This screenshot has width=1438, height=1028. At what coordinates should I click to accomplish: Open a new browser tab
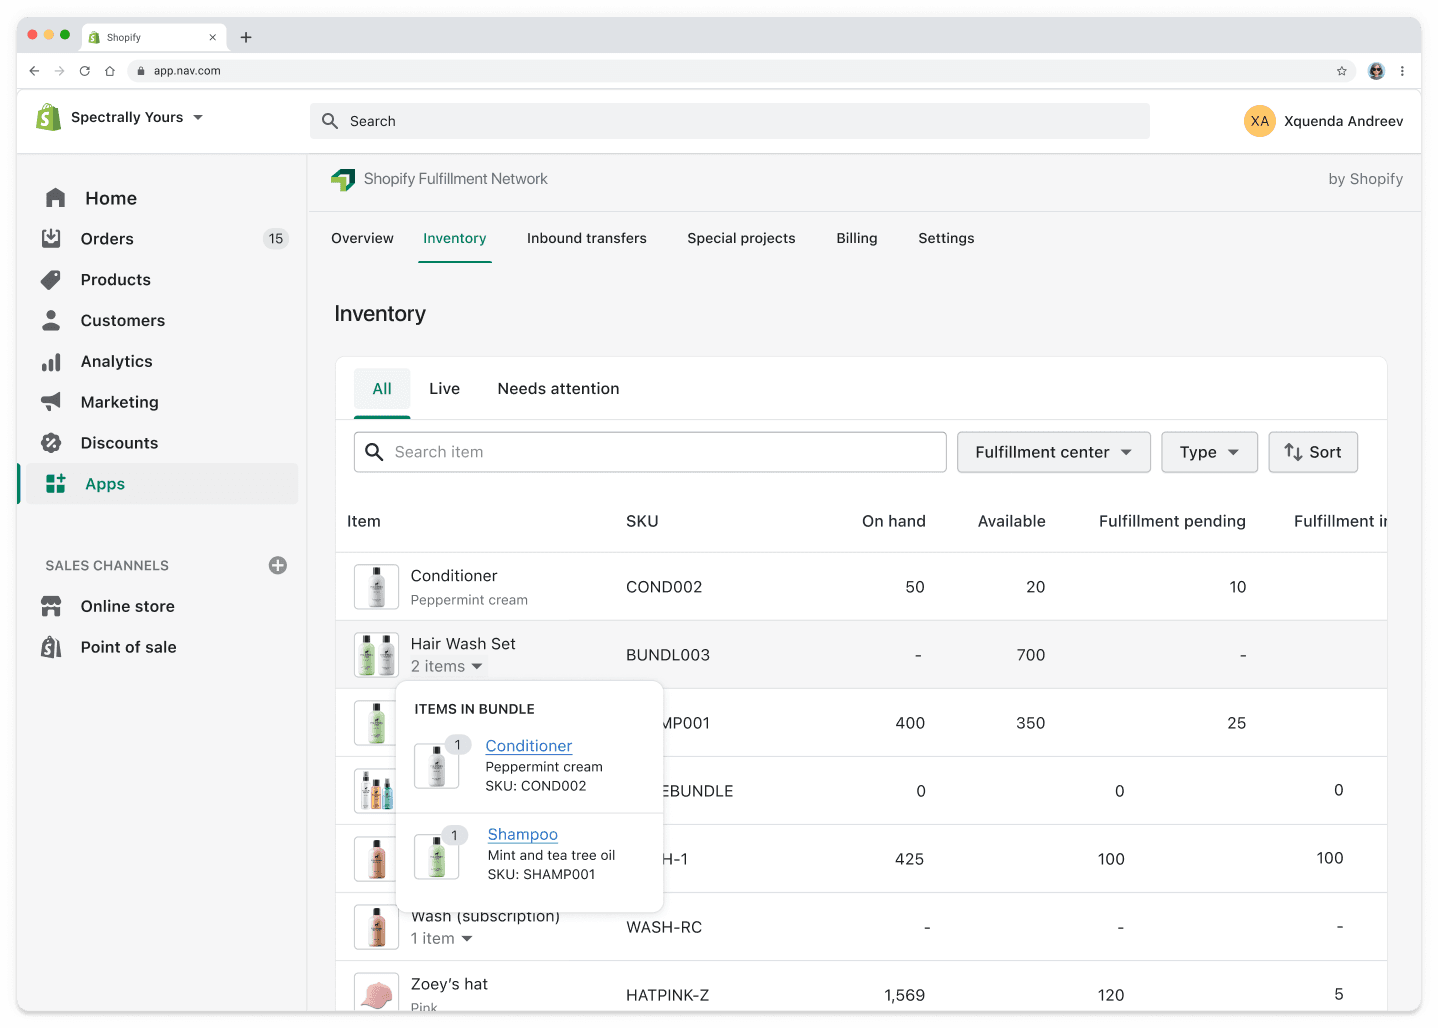(x=246, y=37)
